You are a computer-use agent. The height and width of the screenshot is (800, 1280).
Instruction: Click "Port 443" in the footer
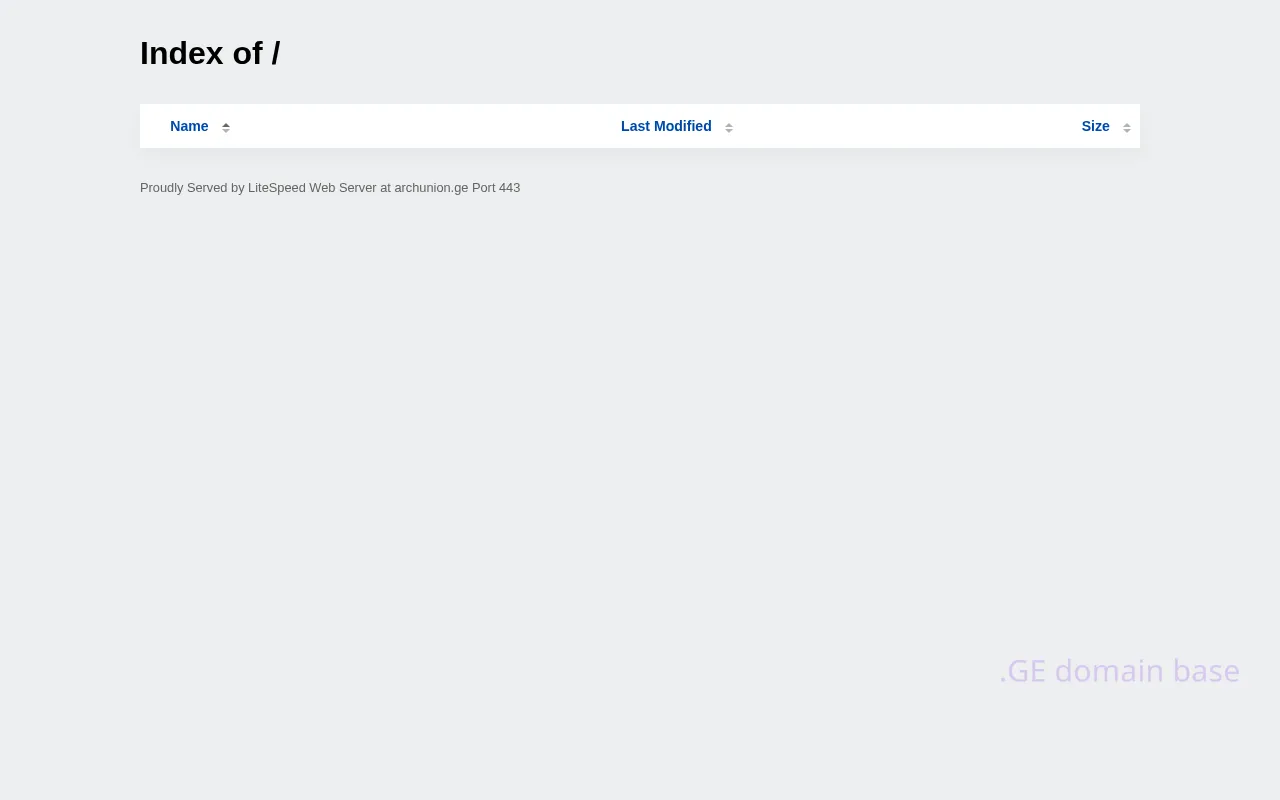496,188
